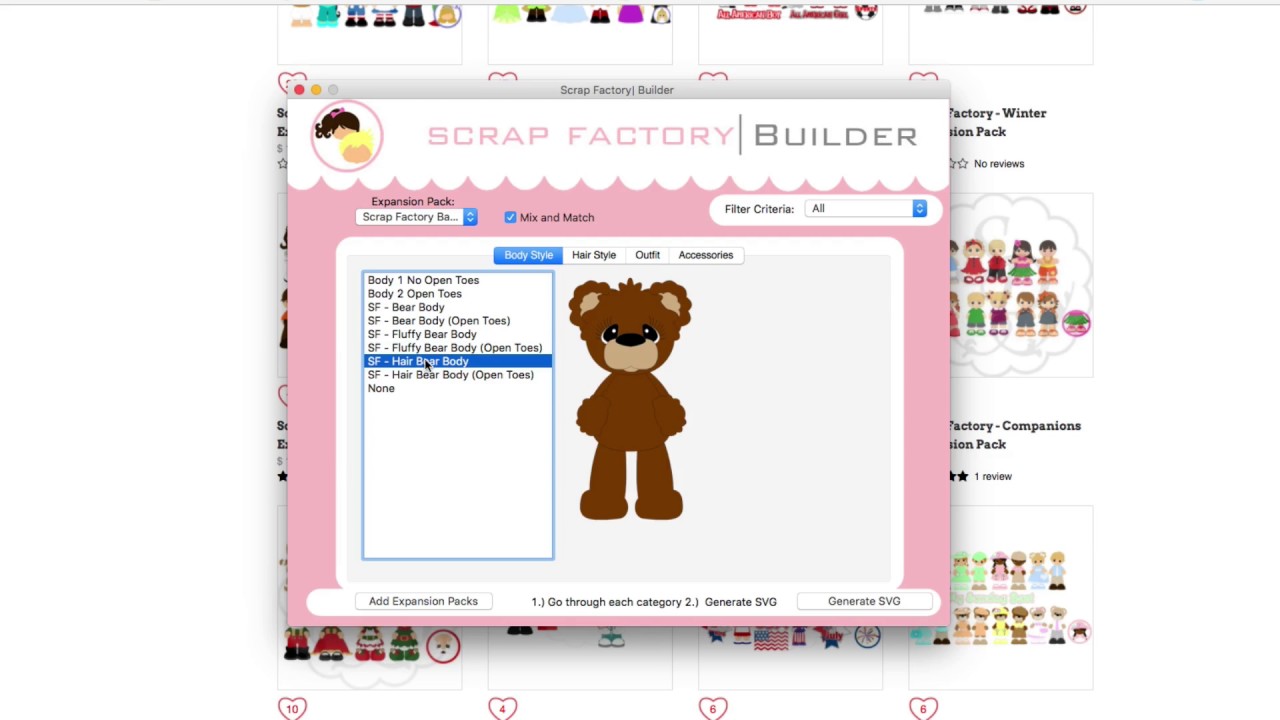Close the Scrap Factory Builder window
This screenshot has height=720, width=1280.
(299, 90)
